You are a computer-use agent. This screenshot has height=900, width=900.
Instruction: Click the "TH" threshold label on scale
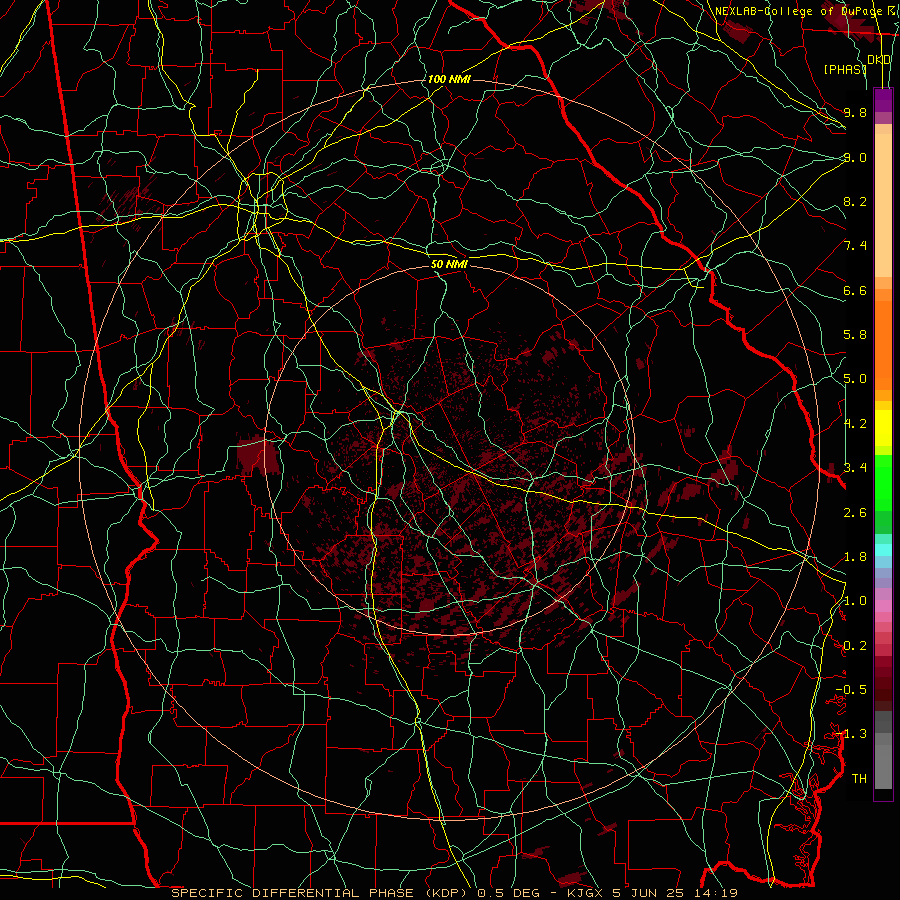pos(859,779)
